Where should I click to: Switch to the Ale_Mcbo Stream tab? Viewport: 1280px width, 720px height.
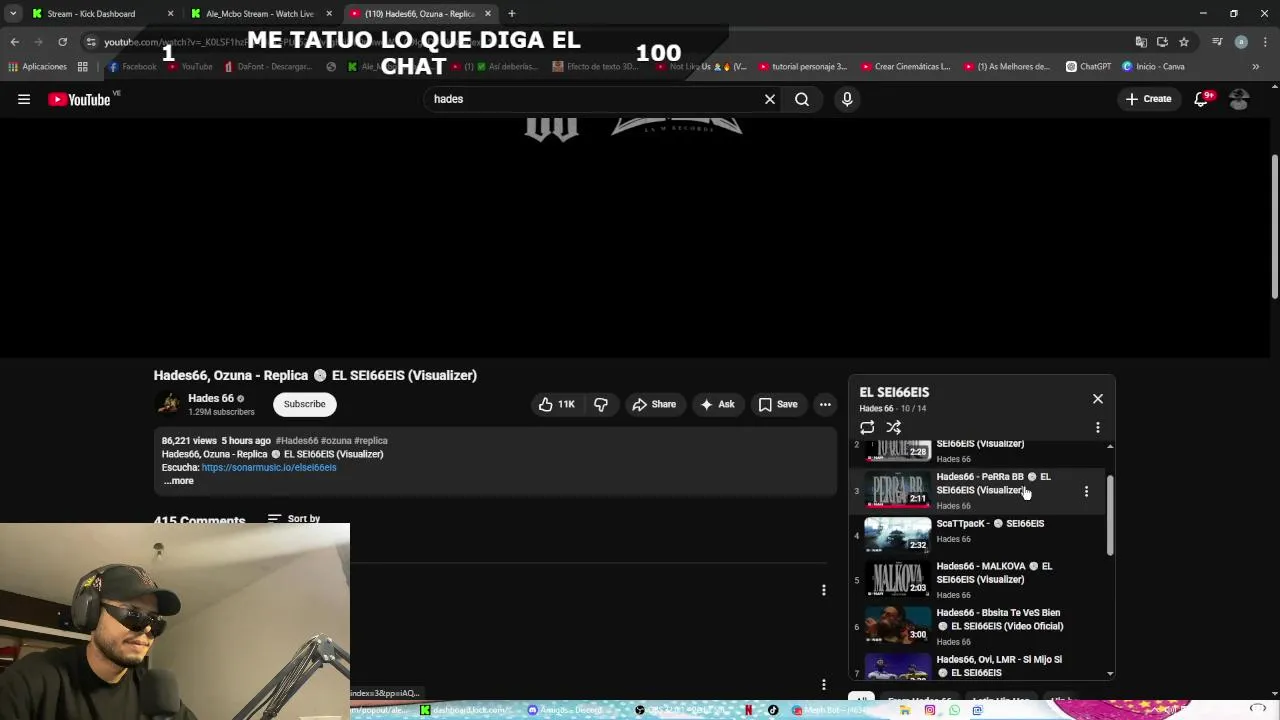(260, 14)
